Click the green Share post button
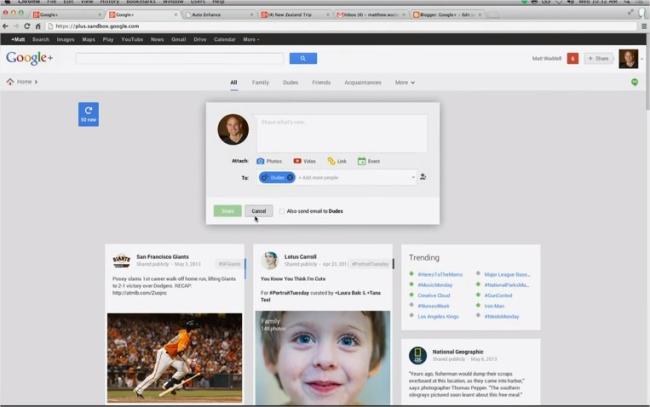650x407 pixels. click(x=228, y=211)
